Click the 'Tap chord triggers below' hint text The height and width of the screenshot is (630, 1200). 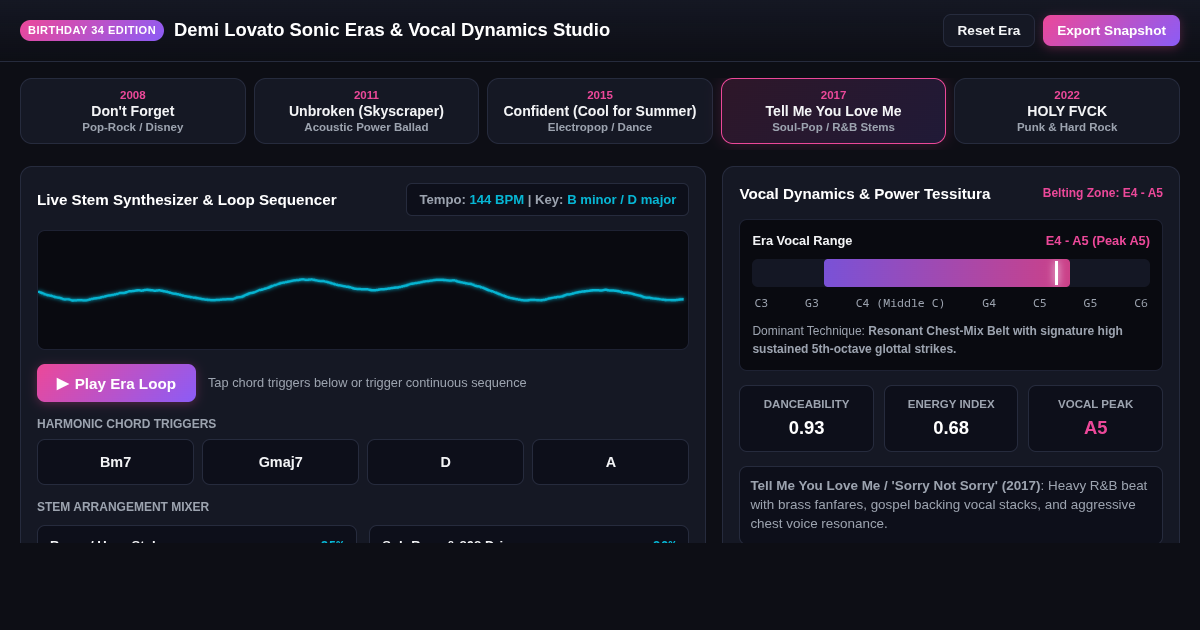(367, 383)
